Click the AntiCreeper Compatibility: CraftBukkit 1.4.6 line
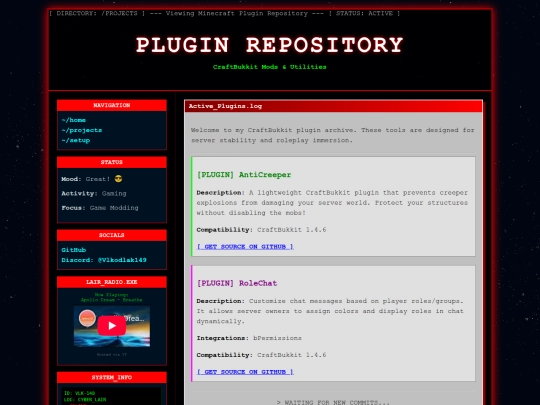Screen dimensions: 540x405 (x=261, y=230)
